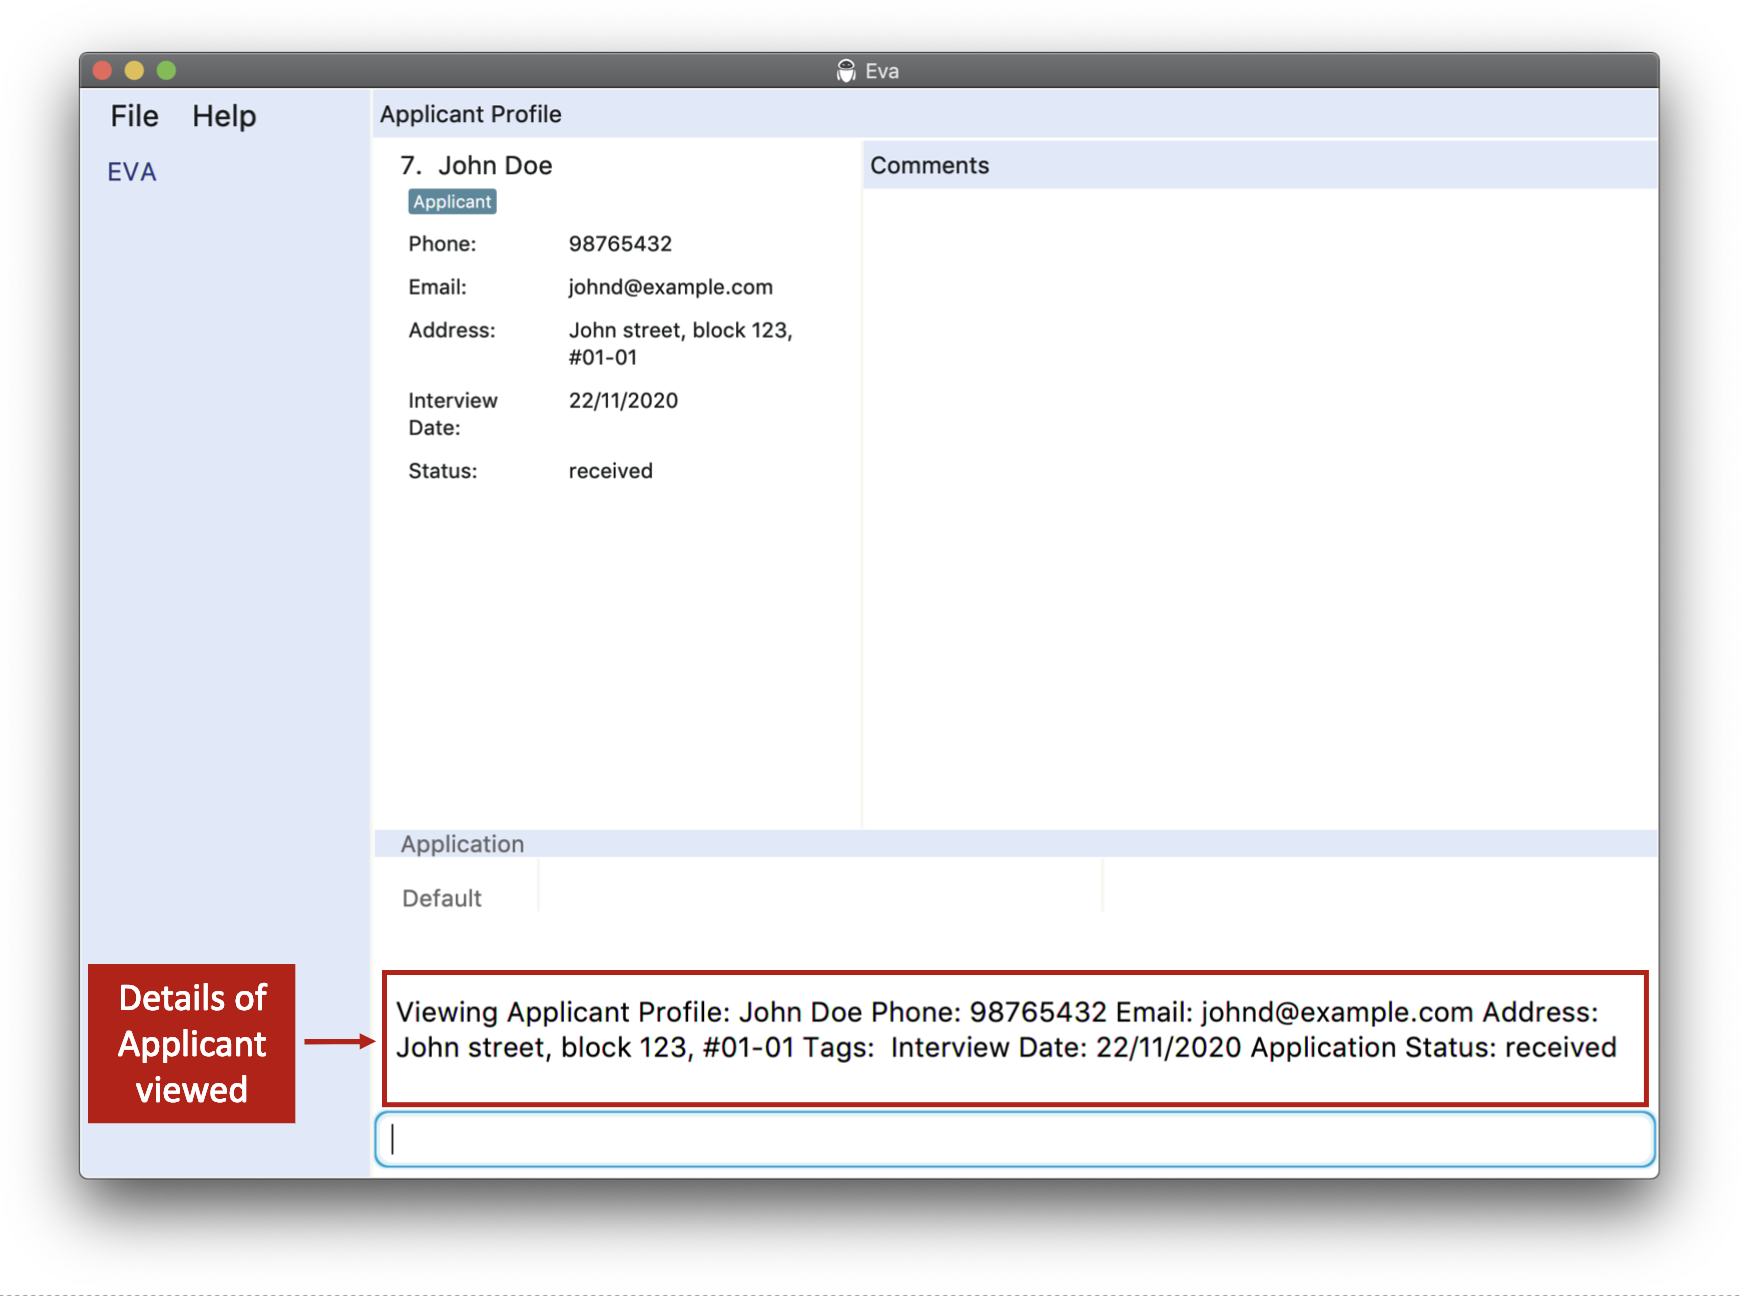This screenshot has height=1296, width=1740.
Task: Click the command input field
Action: click(1014, 1139)
